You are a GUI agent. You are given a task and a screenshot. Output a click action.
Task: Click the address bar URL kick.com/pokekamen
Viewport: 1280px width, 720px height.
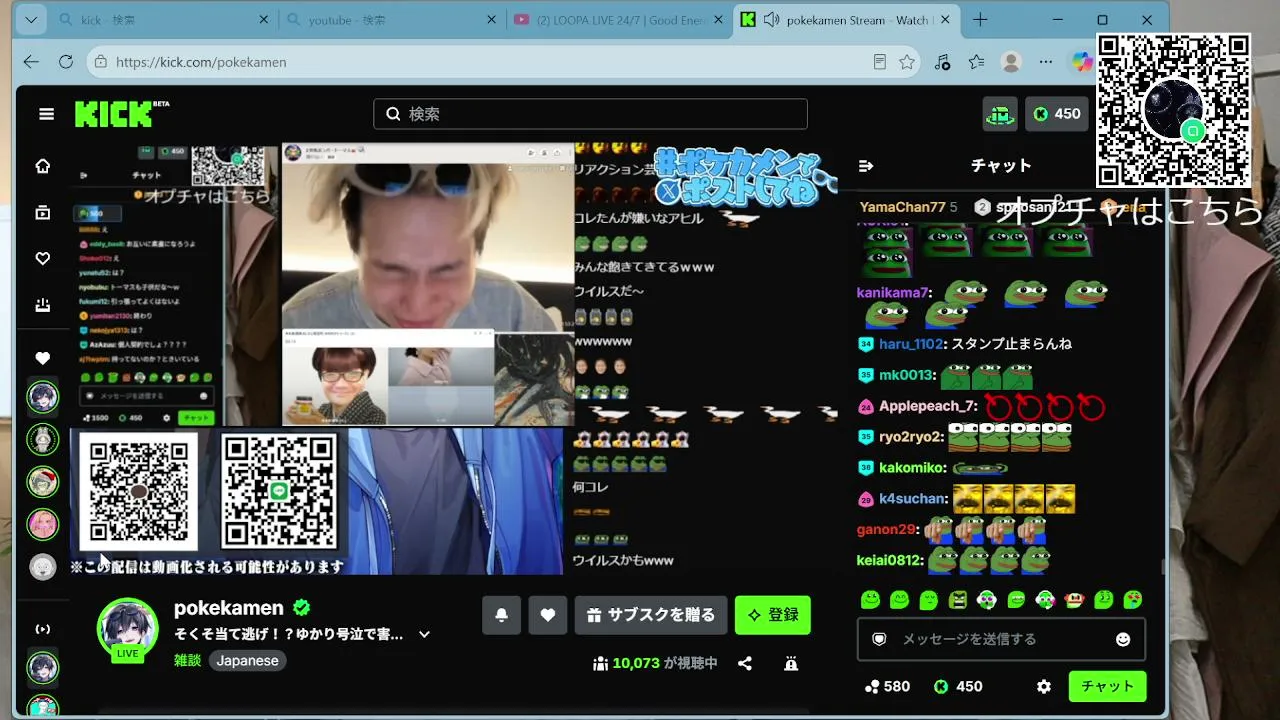(x=201, y=62)
